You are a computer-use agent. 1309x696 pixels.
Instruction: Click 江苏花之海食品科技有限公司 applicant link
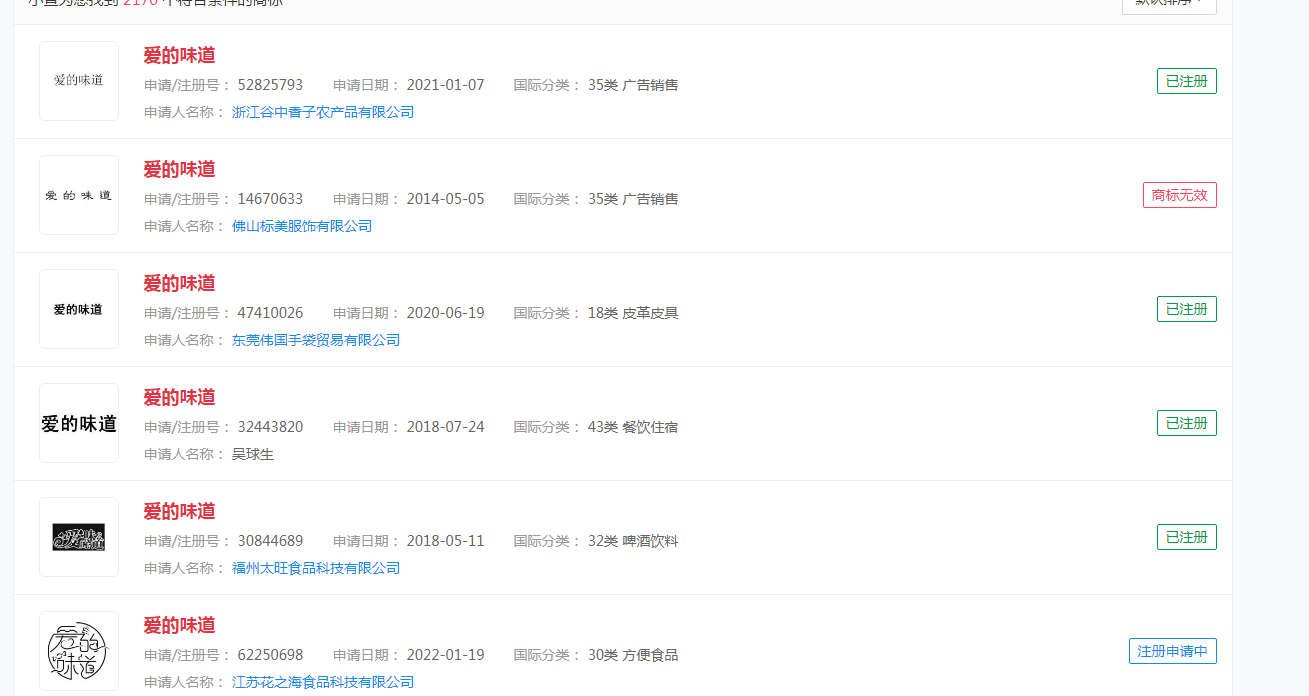(x=322, y=681)
